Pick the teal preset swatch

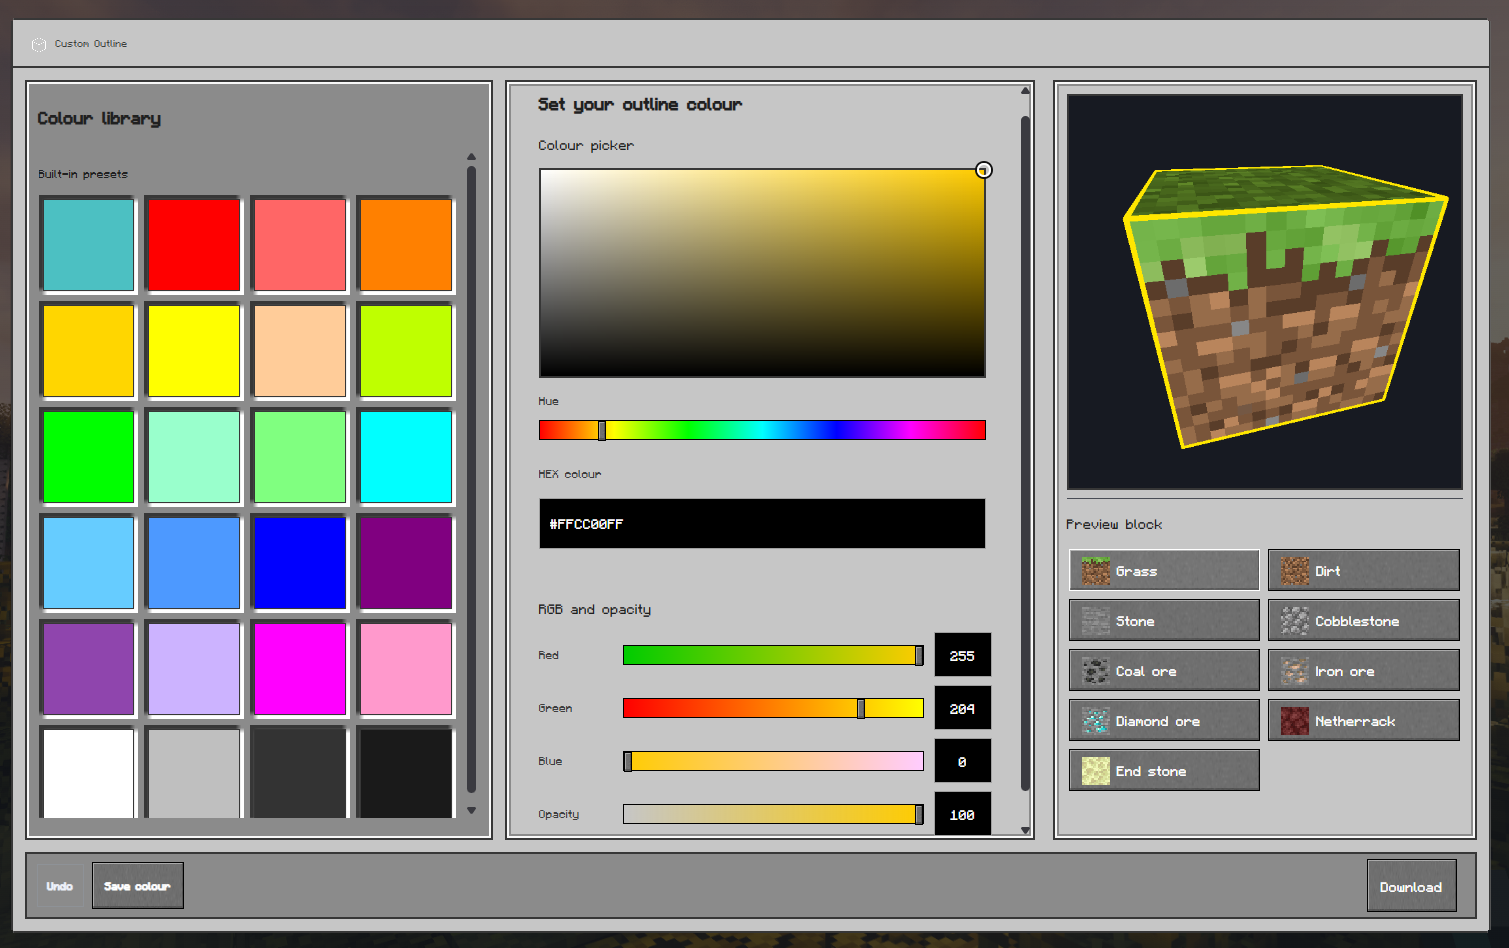pos(88,244)
